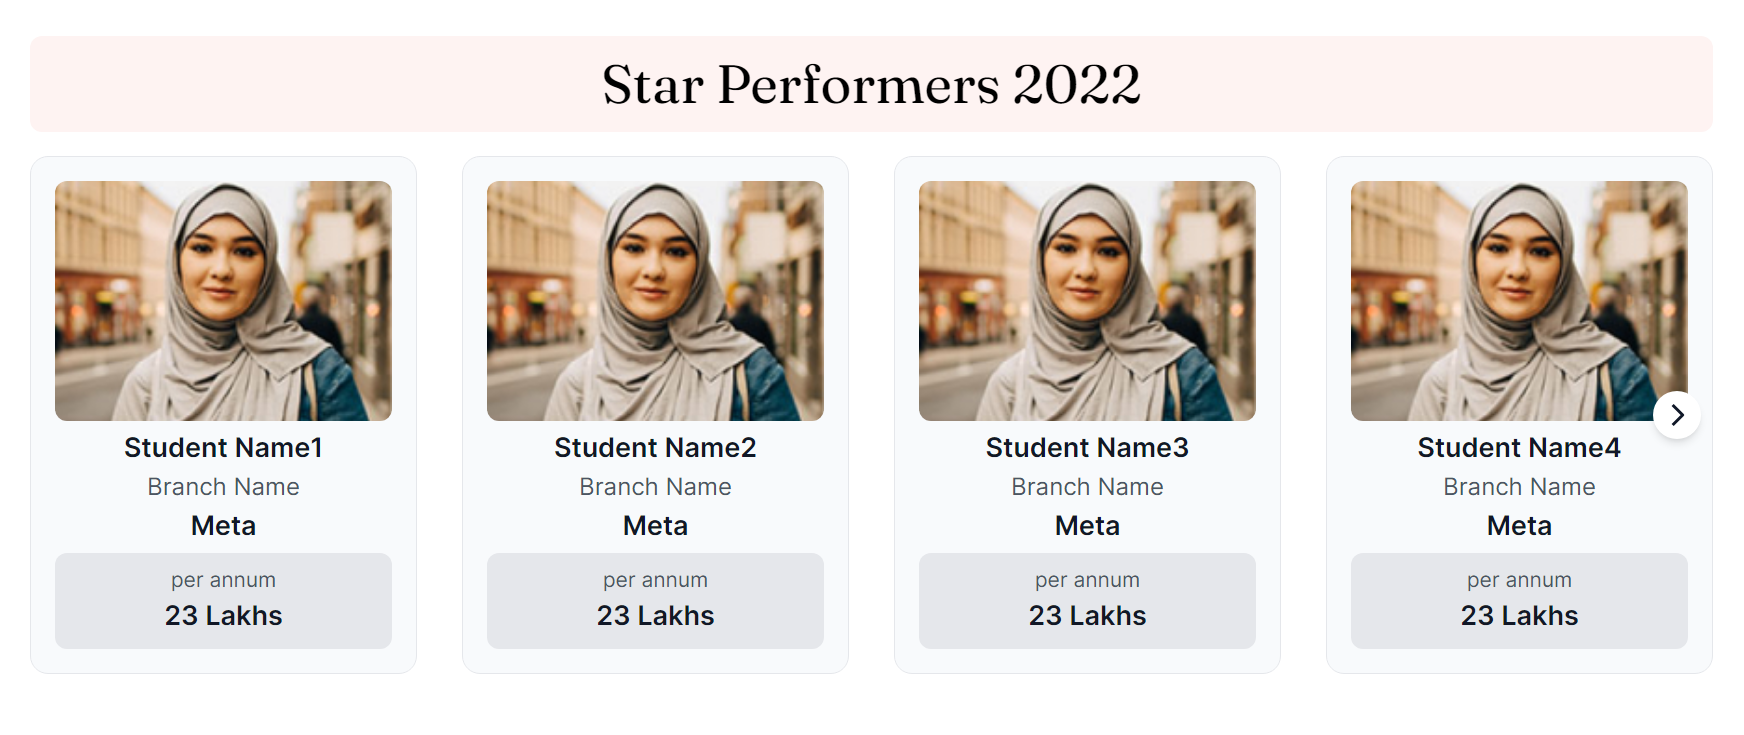Click Meta company under Student Name2
Viewport: 1744px width, 735px height.
click(x=655, y=526)
